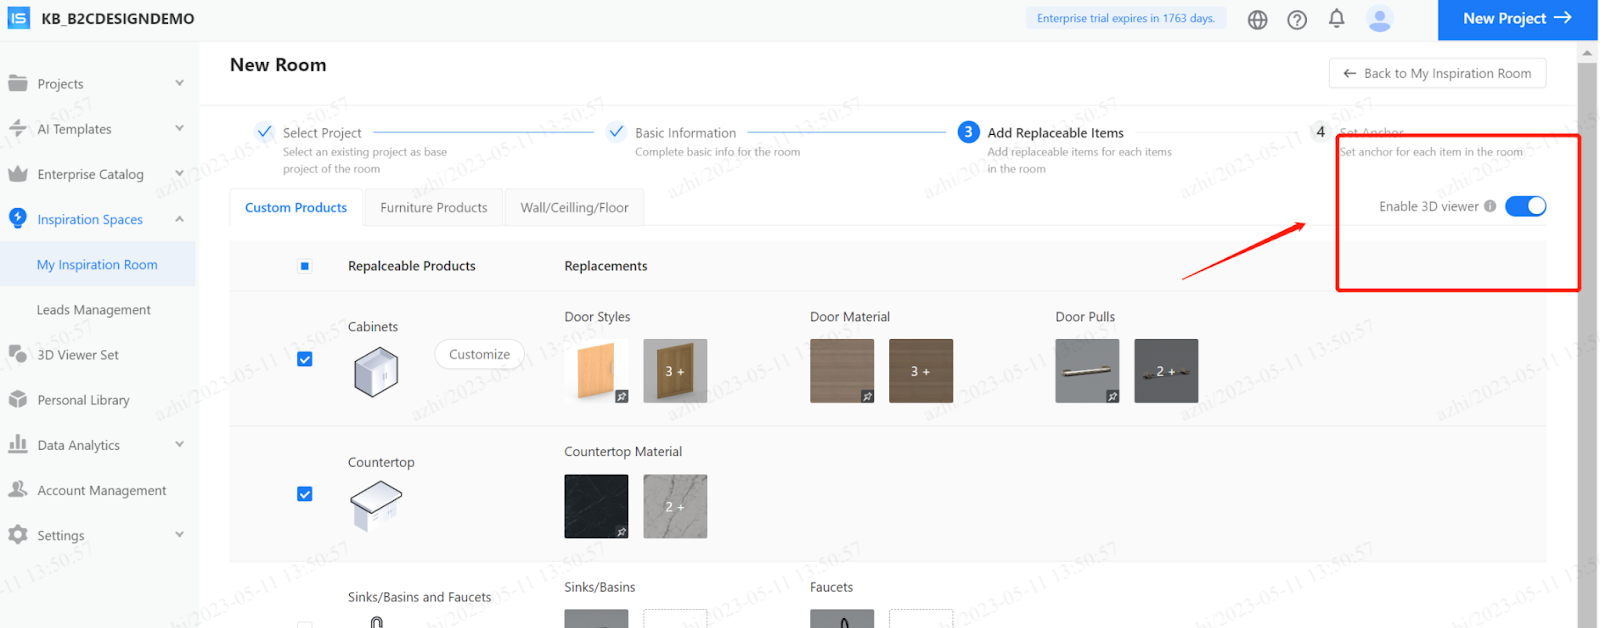The height and width of the screenshot is (628, 1600).
Task: Uncheck the Countertop checkbox
Action: tap(305, 494)
